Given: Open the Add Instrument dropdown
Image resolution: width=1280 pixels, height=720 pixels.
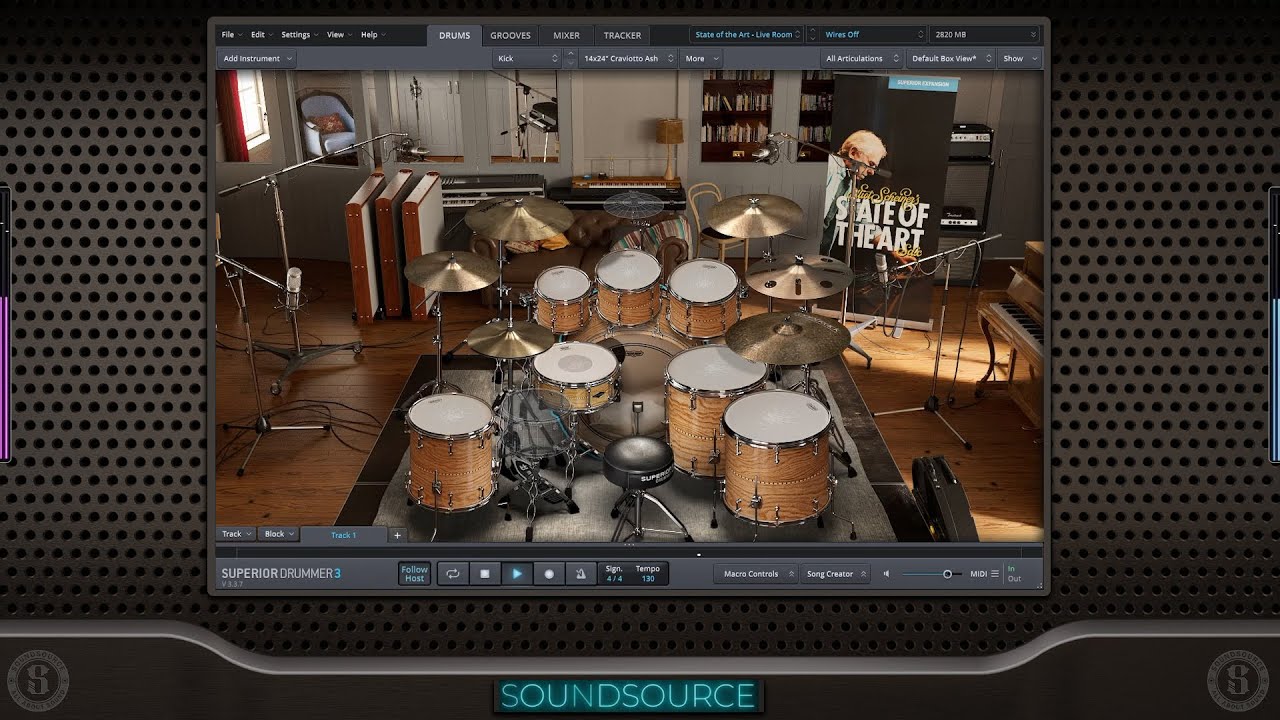Looking at the screenshot, I should point(257,59).
